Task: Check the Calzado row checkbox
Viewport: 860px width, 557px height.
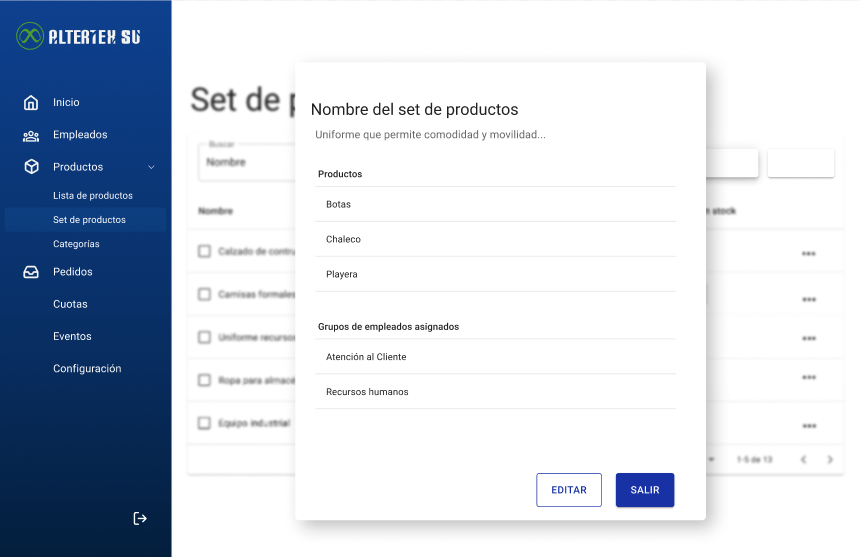Action: pos(204,251)
